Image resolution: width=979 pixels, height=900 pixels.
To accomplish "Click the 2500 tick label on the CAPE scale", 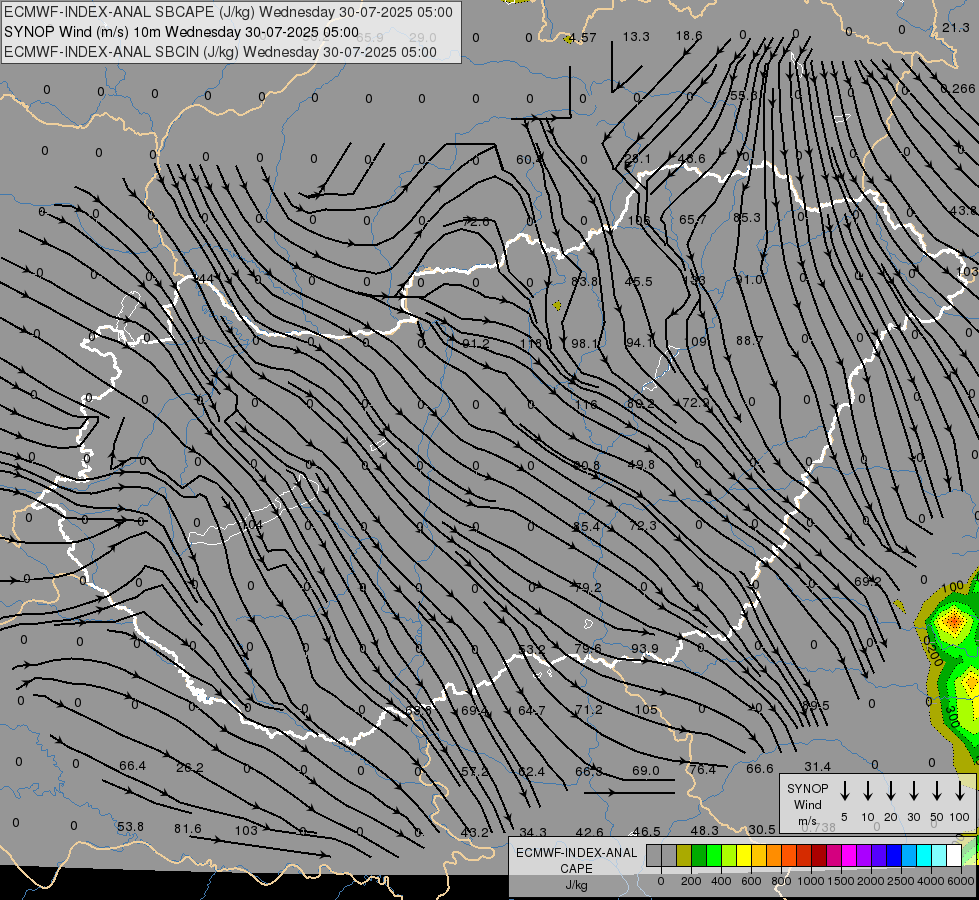I will [x=901, y=881].
